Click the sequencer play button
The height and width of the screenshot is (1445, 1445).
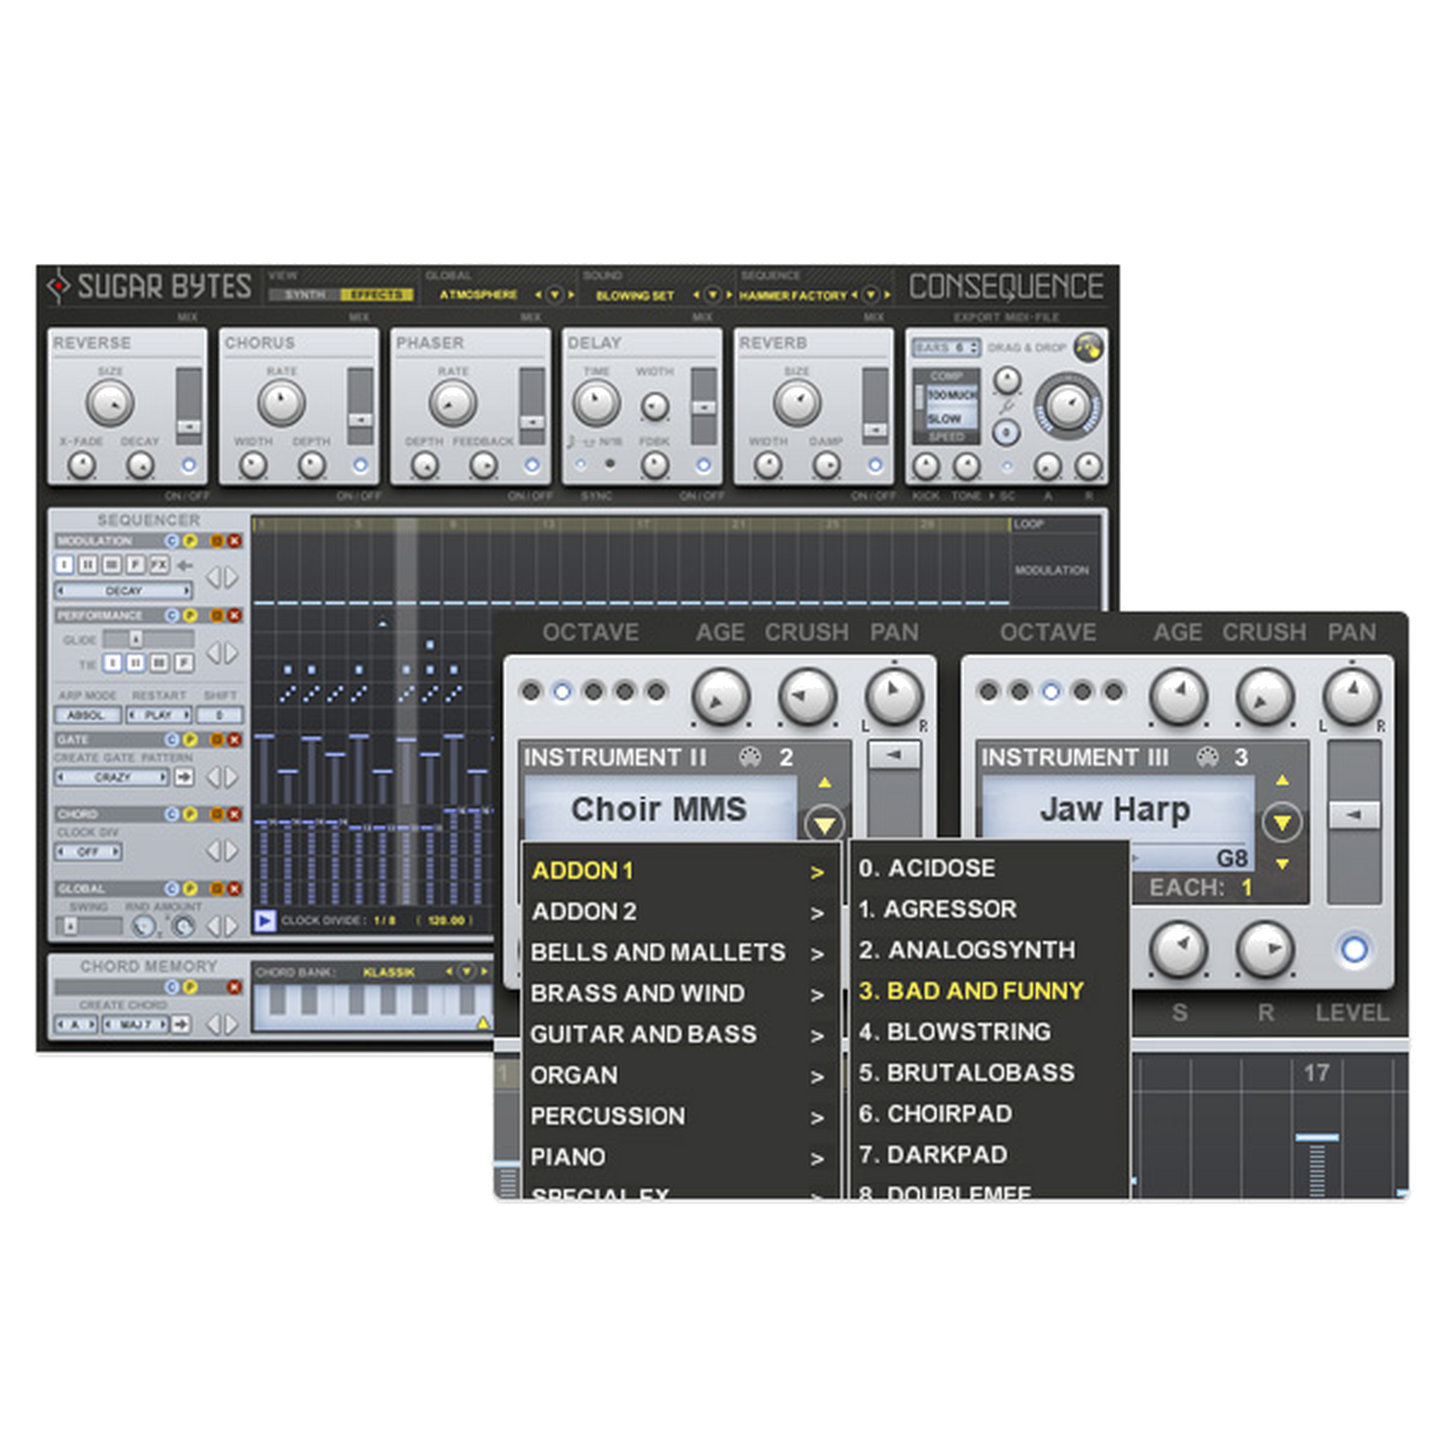click(264, 921)
